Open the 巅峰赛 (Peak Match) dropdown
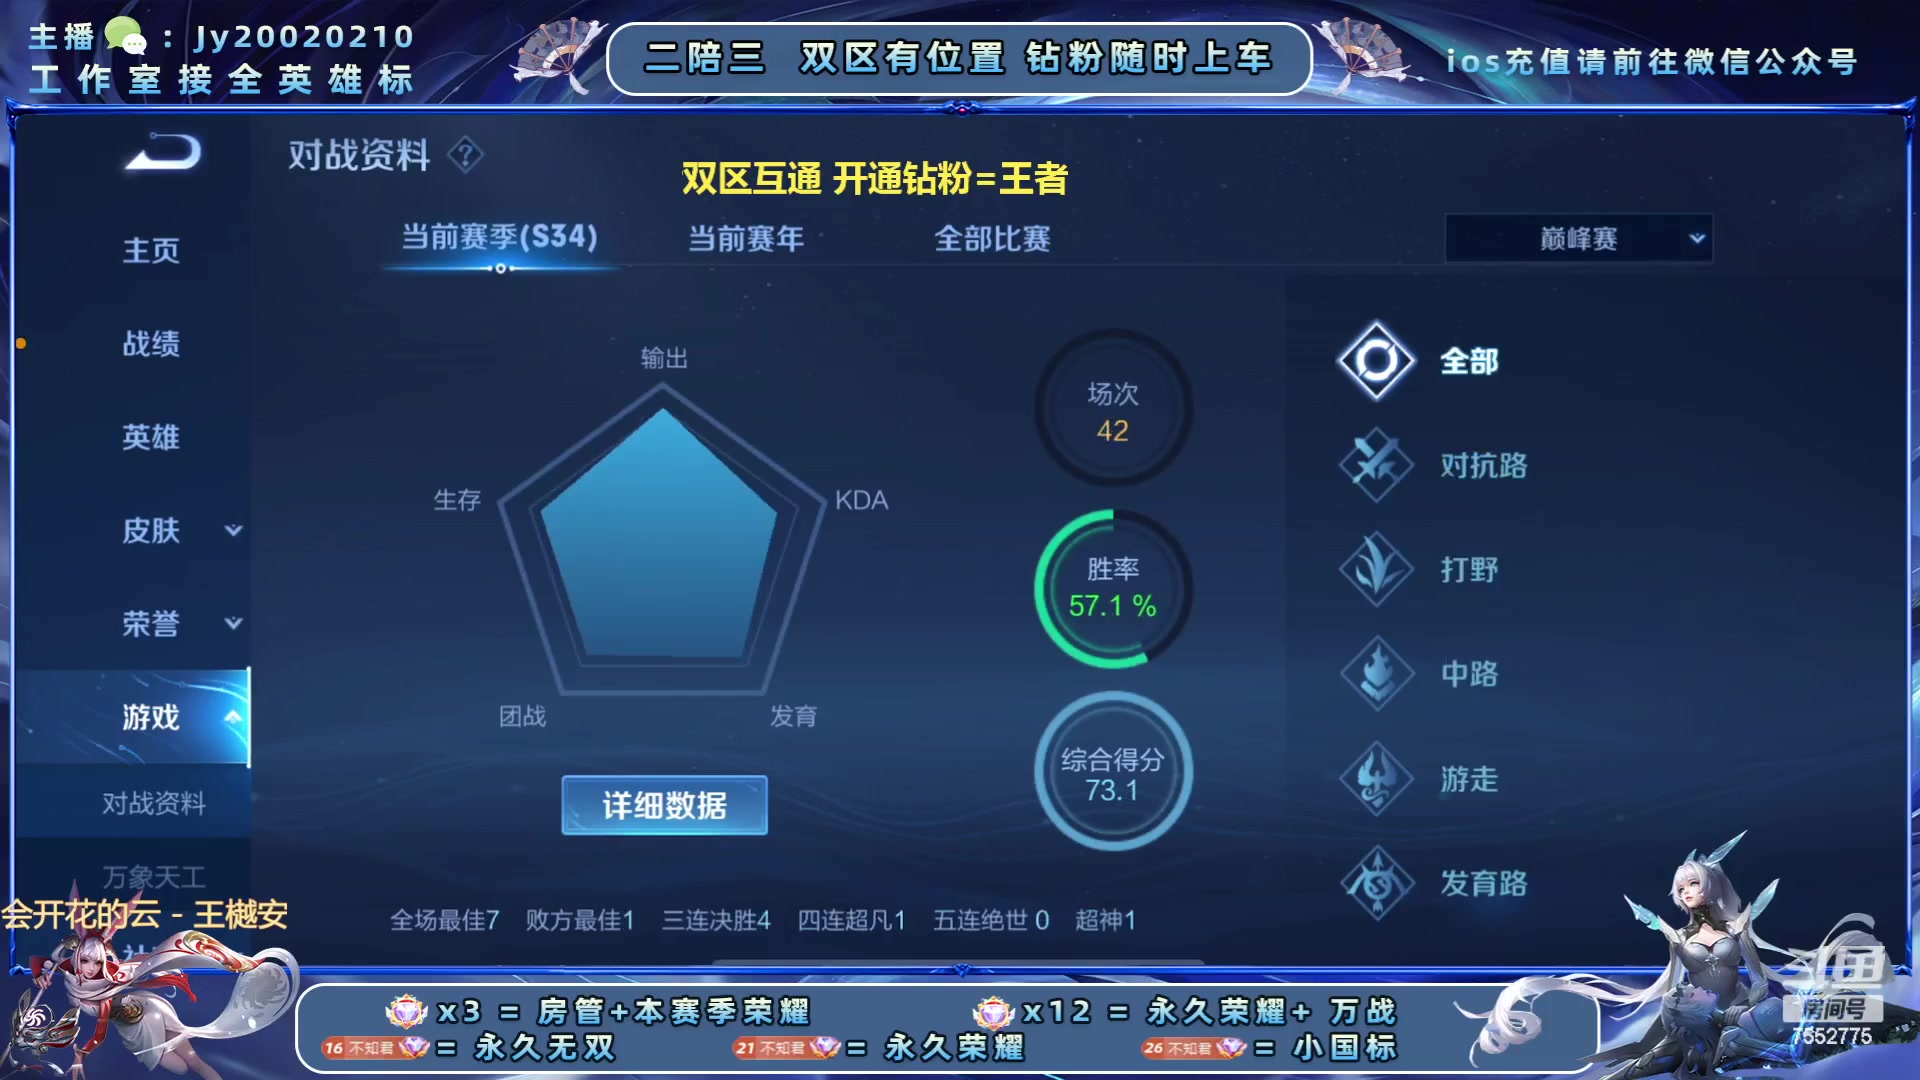This screenshot has width=1920, height=1080. (x=1578, y=239)
